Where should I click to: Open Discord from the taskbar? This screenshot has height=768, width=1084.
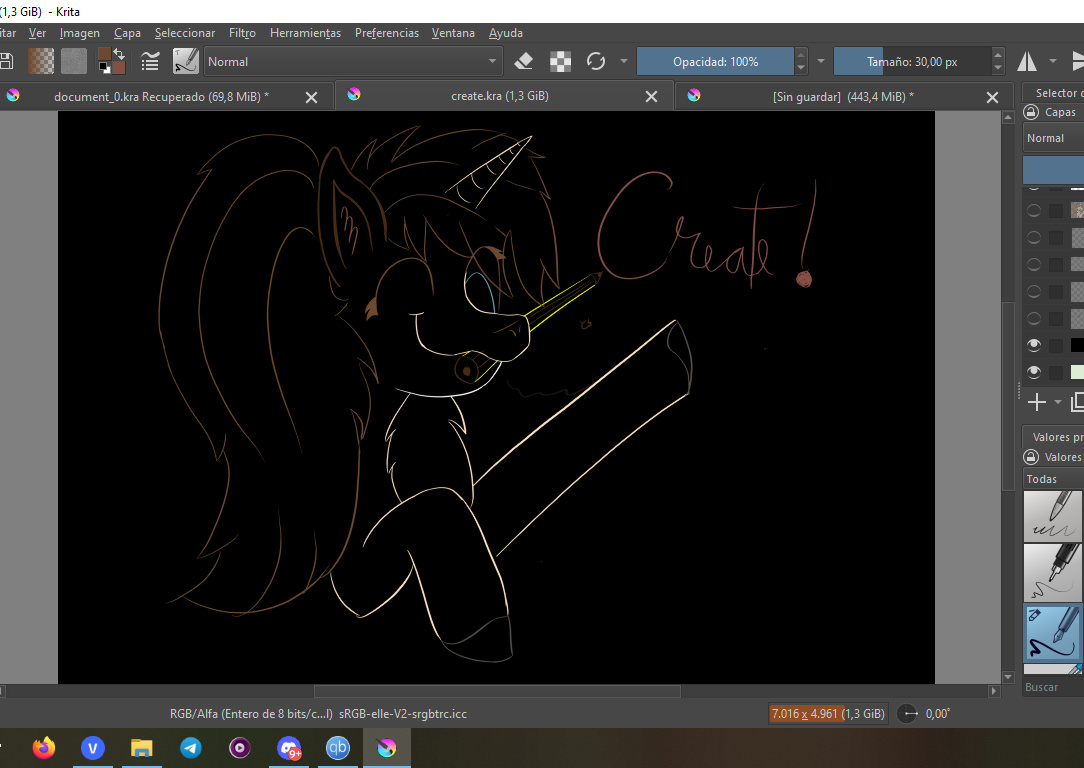pyautogui.click(x=289, y=747)
